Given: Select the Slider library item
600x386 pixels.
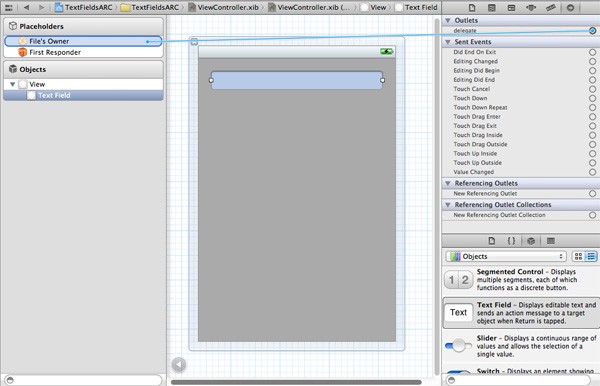Looking at the screenshot, I should (521, 346).
